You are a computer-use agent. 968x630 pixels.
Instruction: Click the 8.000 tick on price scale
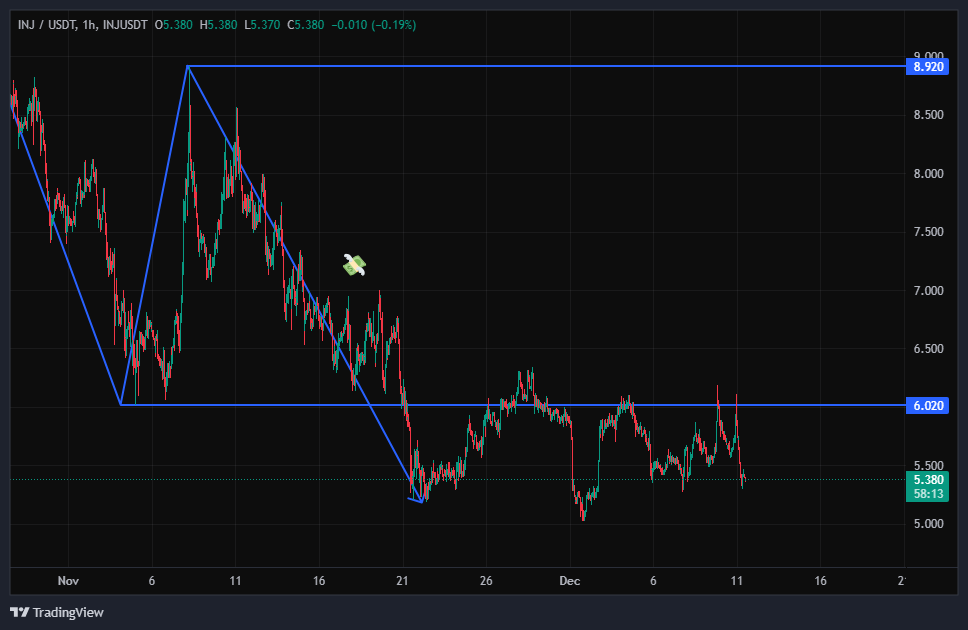[928, 174]
